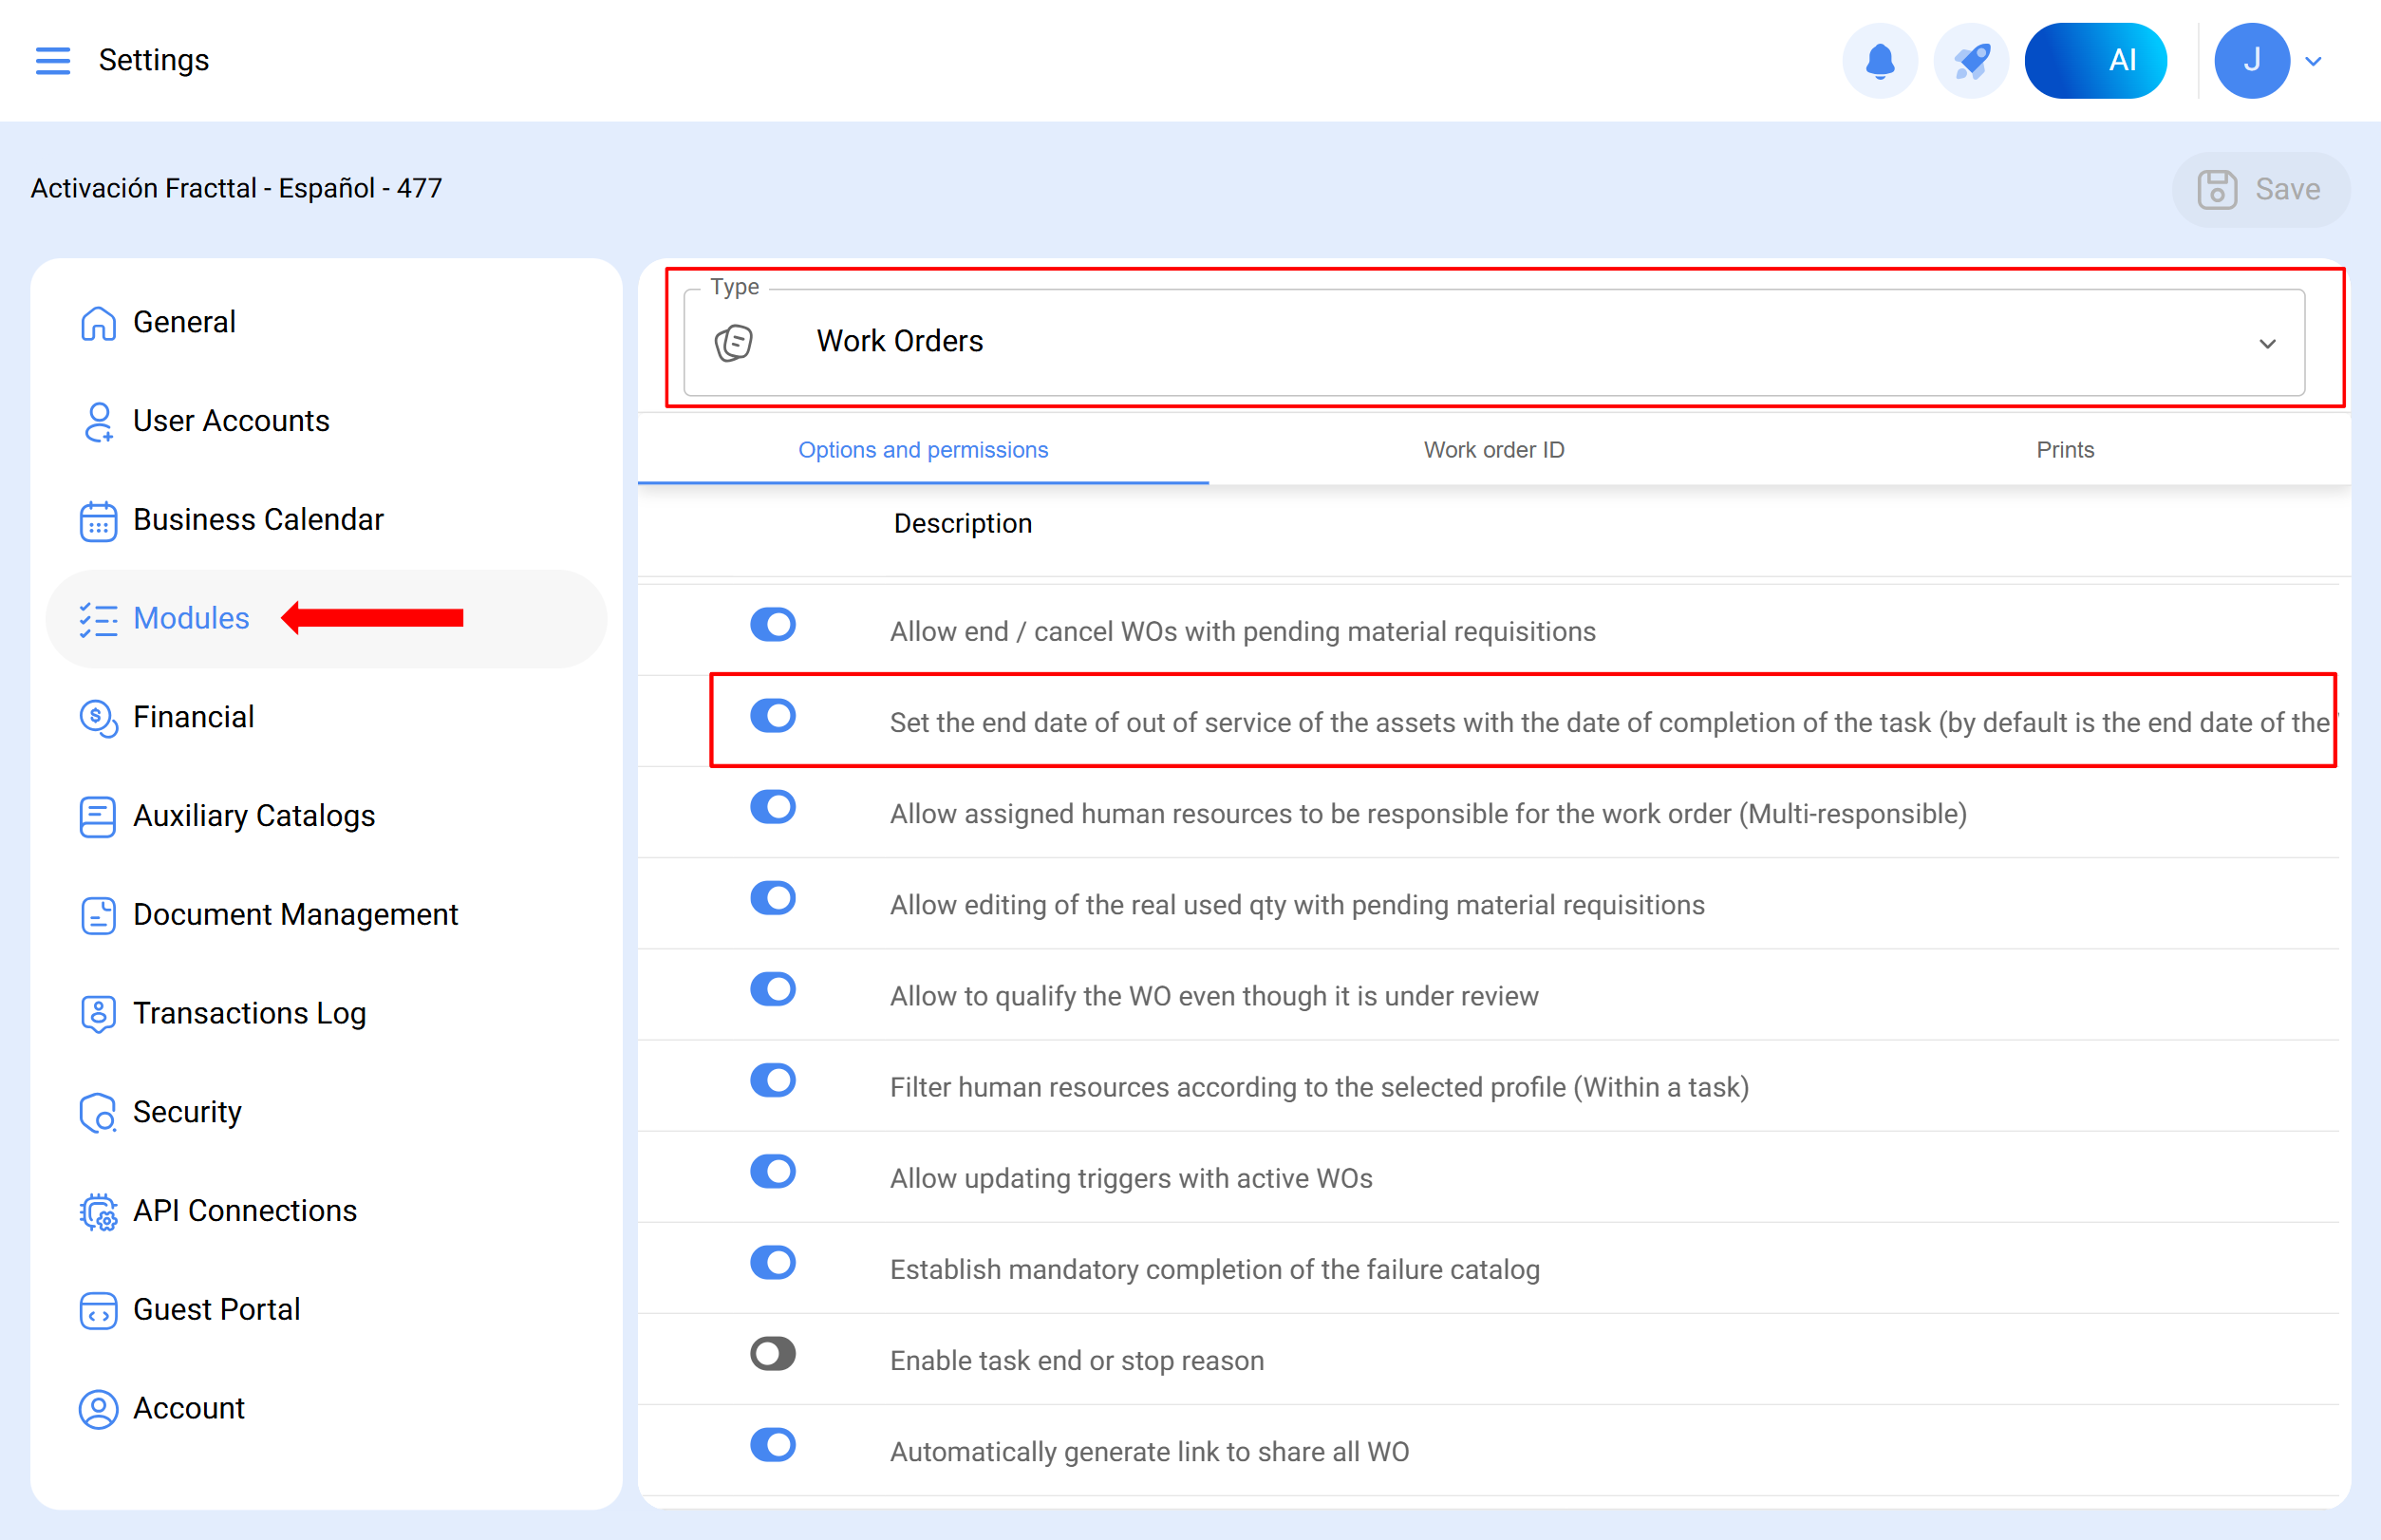
Task: Click the notifications bell icon
Action: click(x=1879, y=61)
